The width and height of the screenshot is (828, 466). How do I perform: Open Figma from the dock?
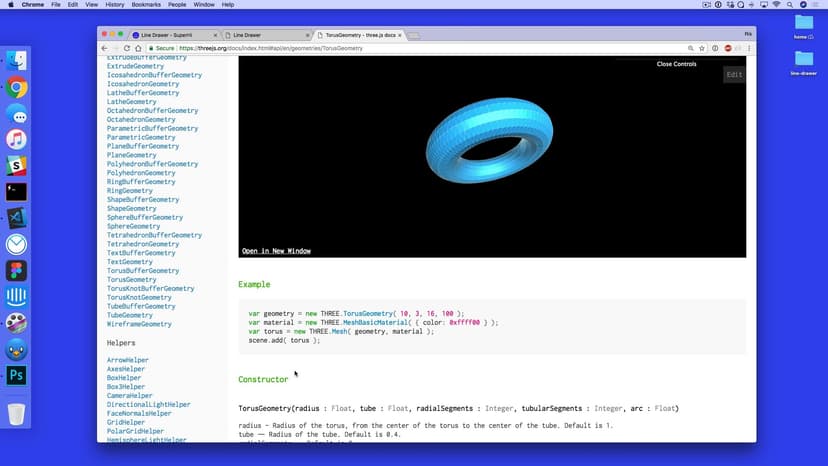[16, 271]
